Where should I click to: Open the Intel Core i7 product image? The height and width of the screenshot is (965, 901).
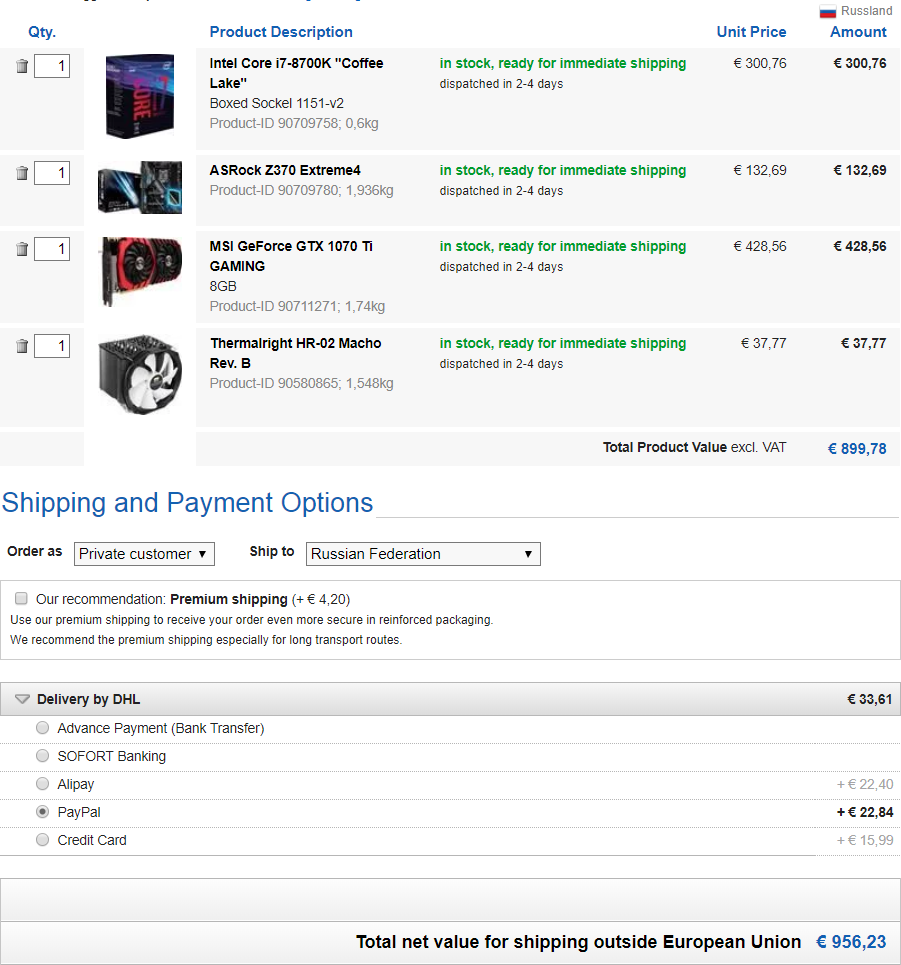click(x=140, y=95)
